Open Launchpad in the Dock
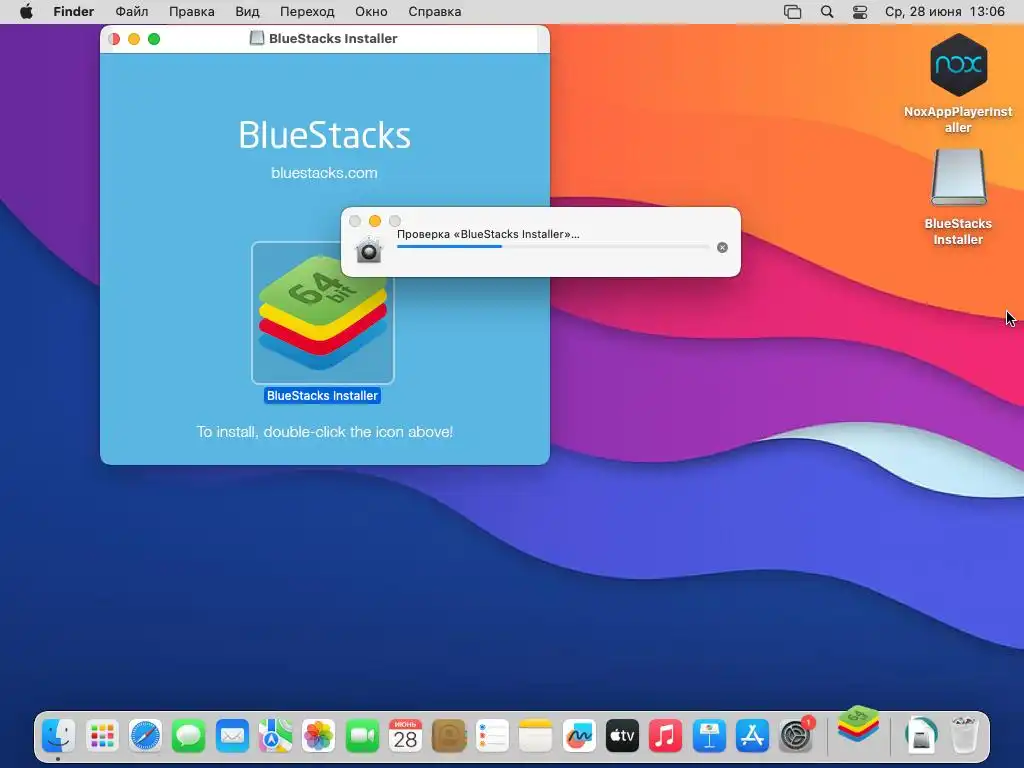Image resolution: width=1024 pixels, height=768 pixels. pos(102,737)
